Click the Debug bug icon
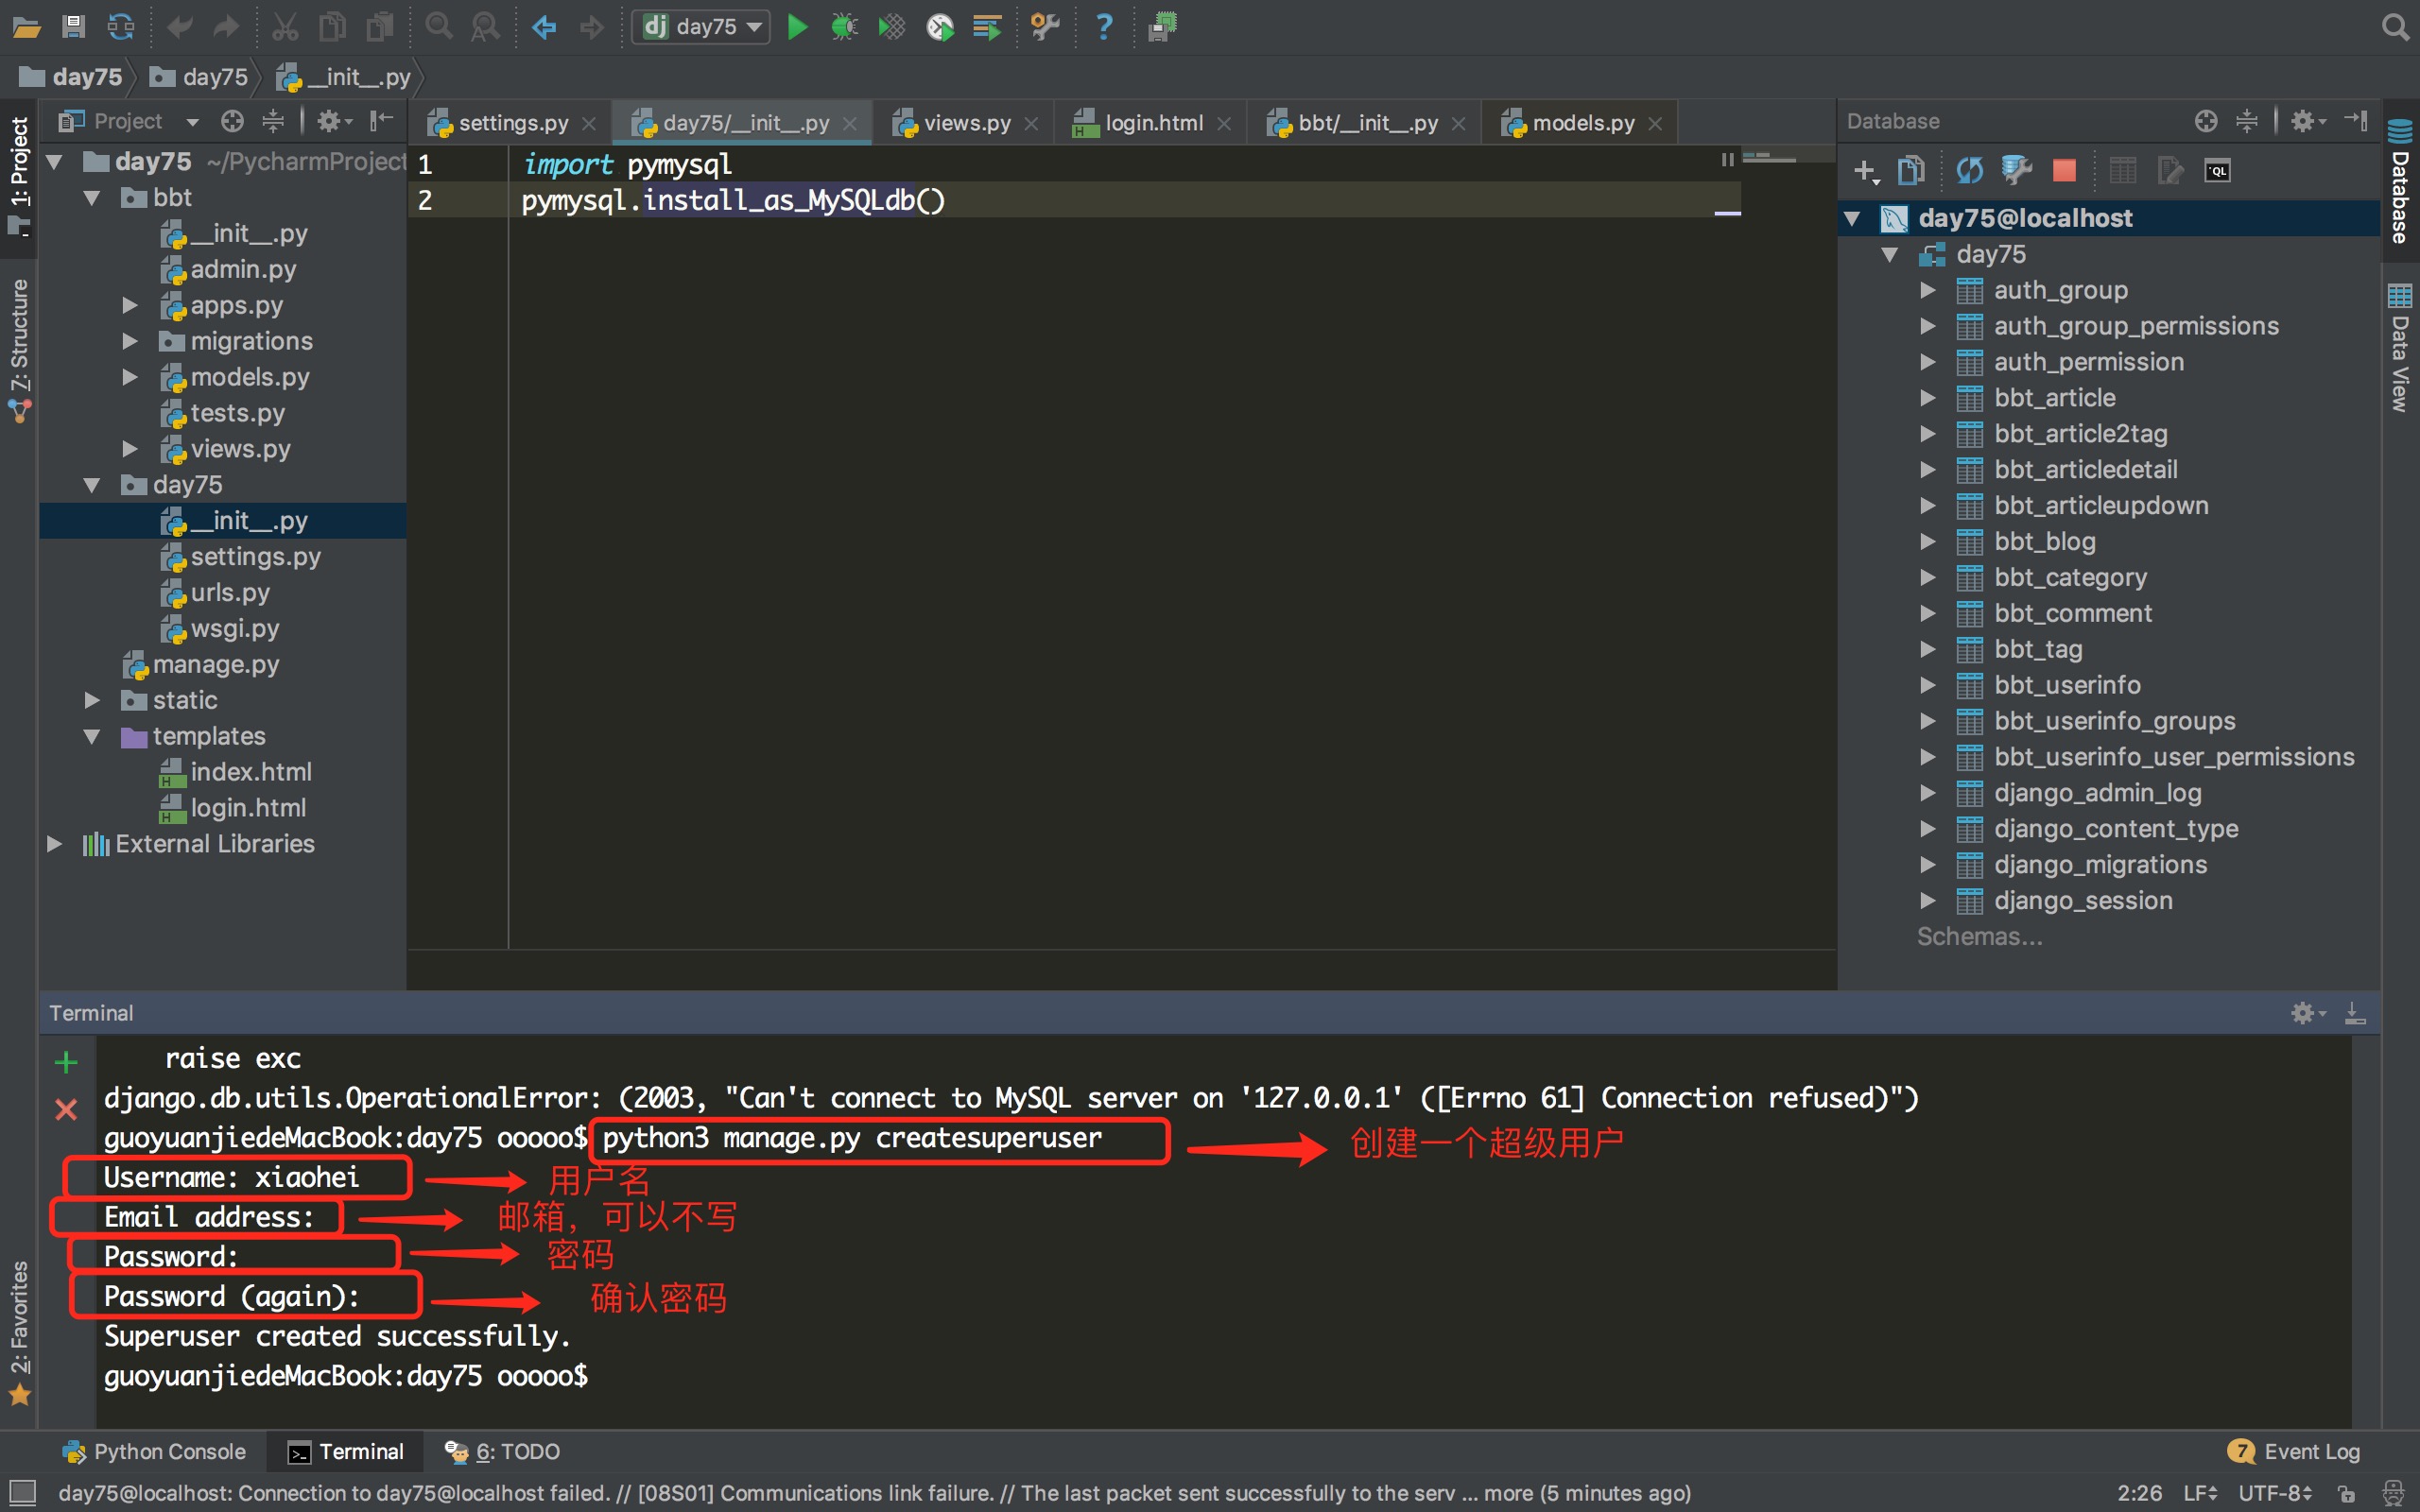 (x=844, y=27)
